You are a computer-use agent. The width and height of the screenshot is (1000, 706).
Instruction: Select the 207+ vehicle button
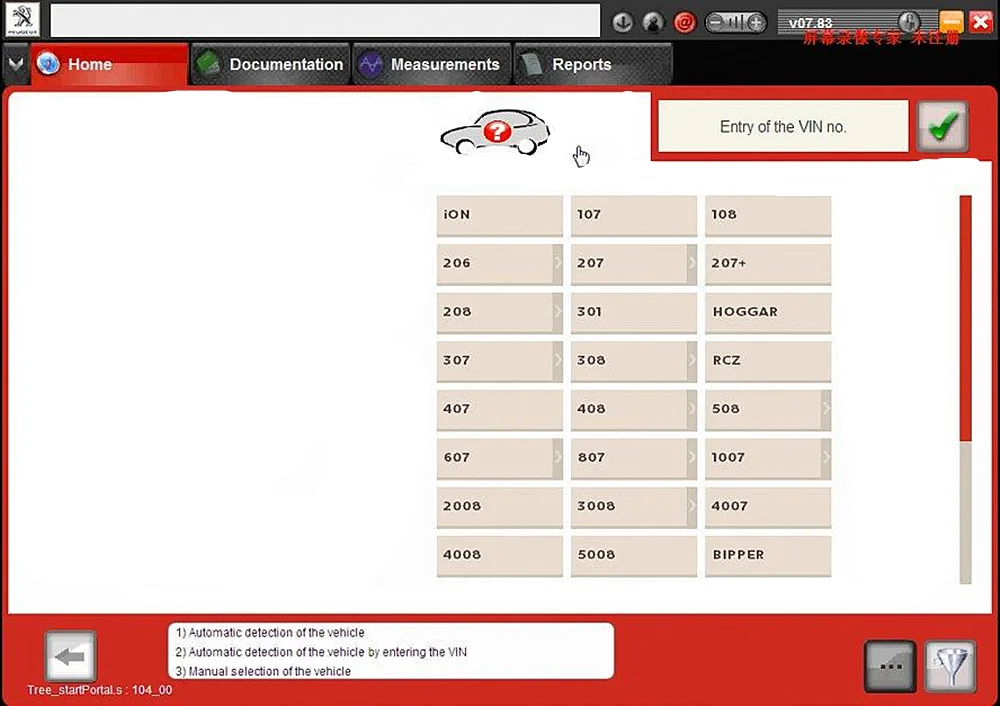(x=768, y=263)
